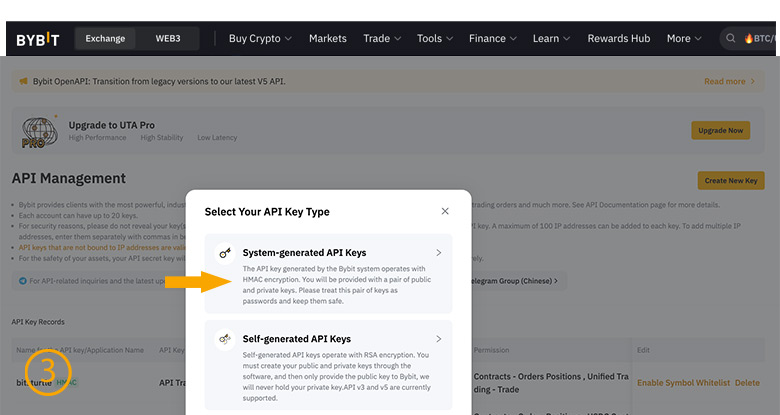Click Read more on V5 API banner
The width and height of the screenshot is (780, 415).
click(x=729, y=81)
